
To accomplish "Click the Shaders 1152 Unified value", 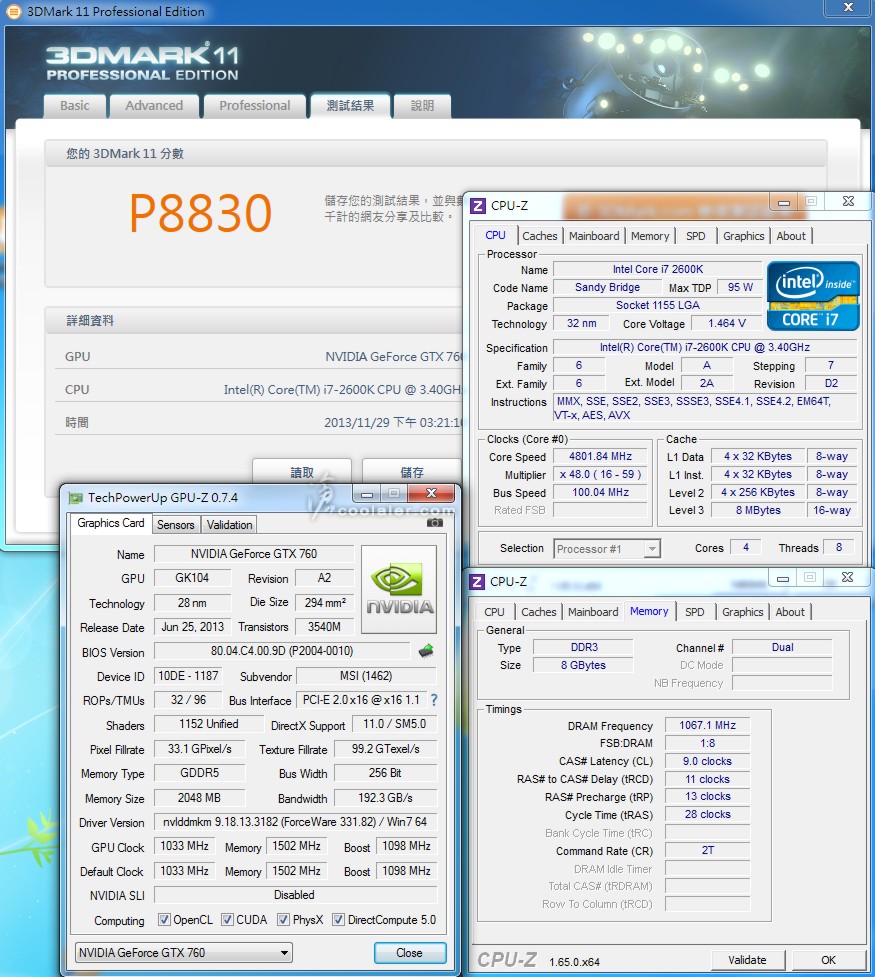I will pos(209,724).
